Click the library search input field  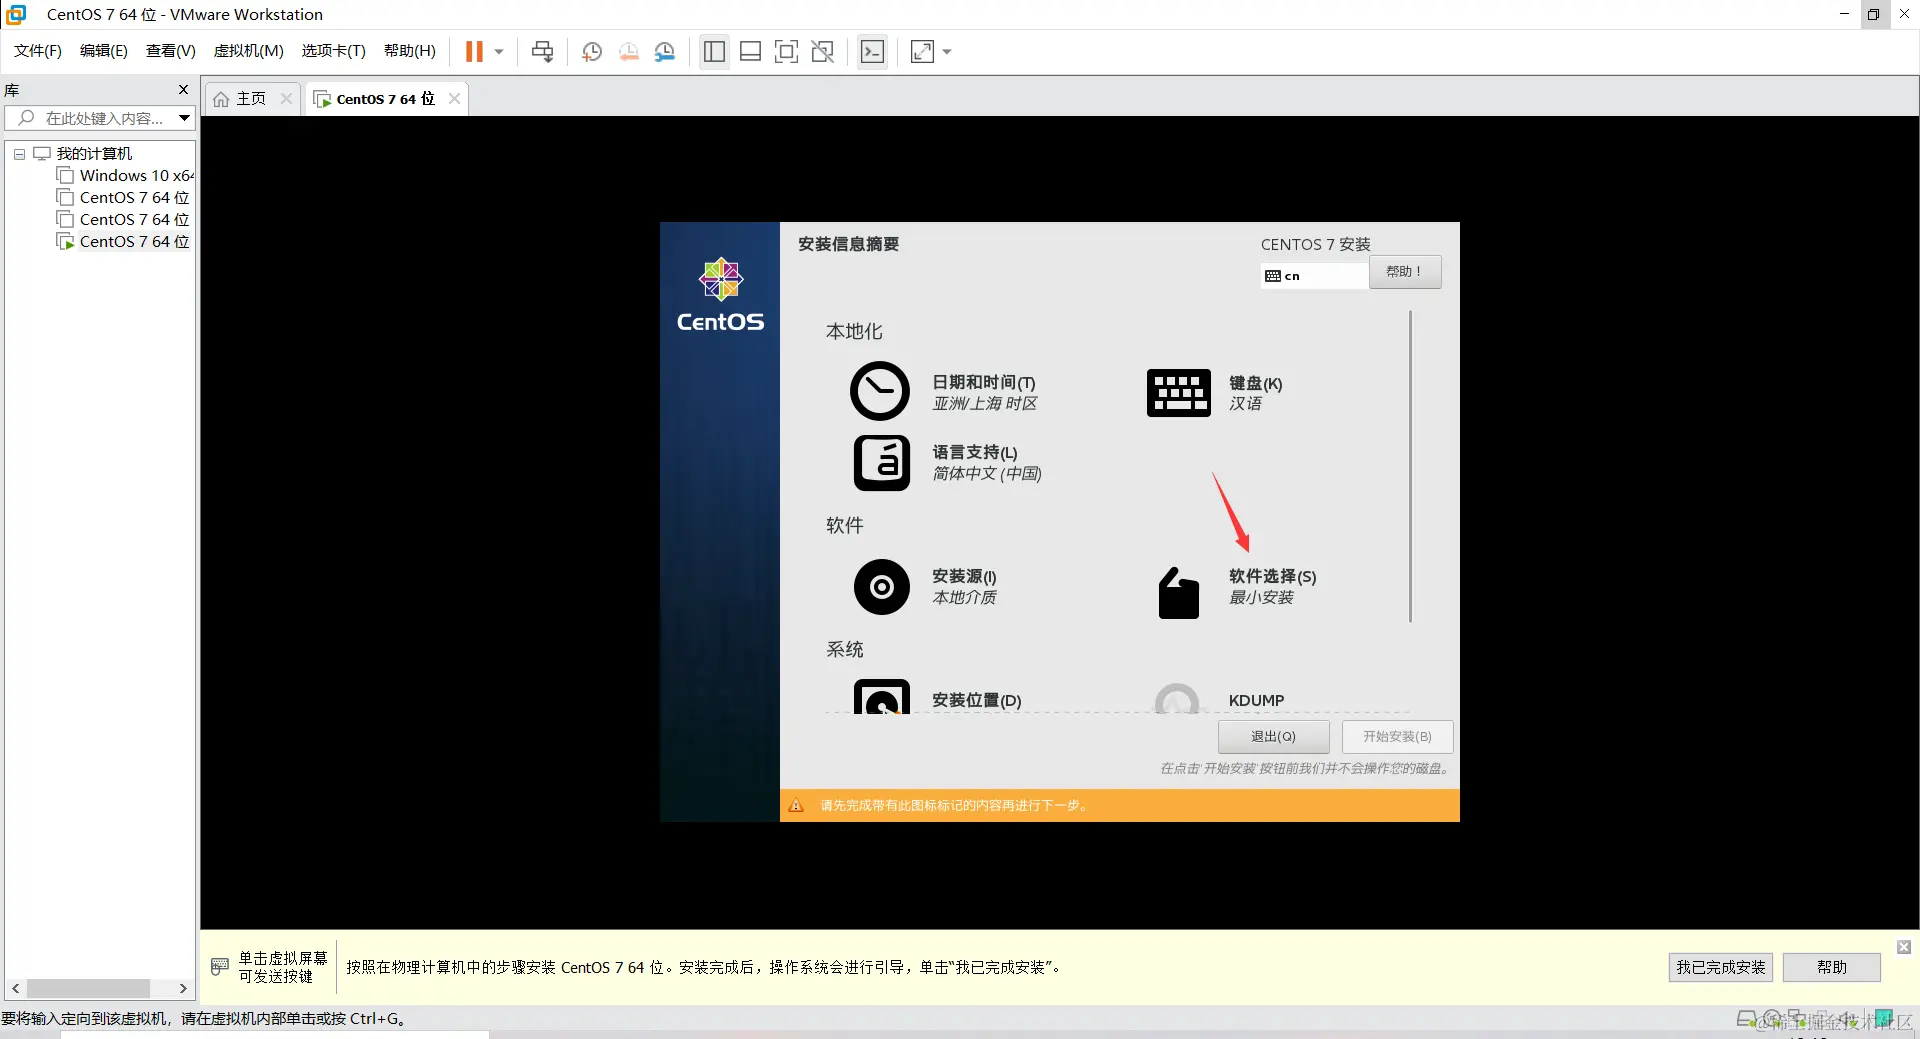pos(98,118)
